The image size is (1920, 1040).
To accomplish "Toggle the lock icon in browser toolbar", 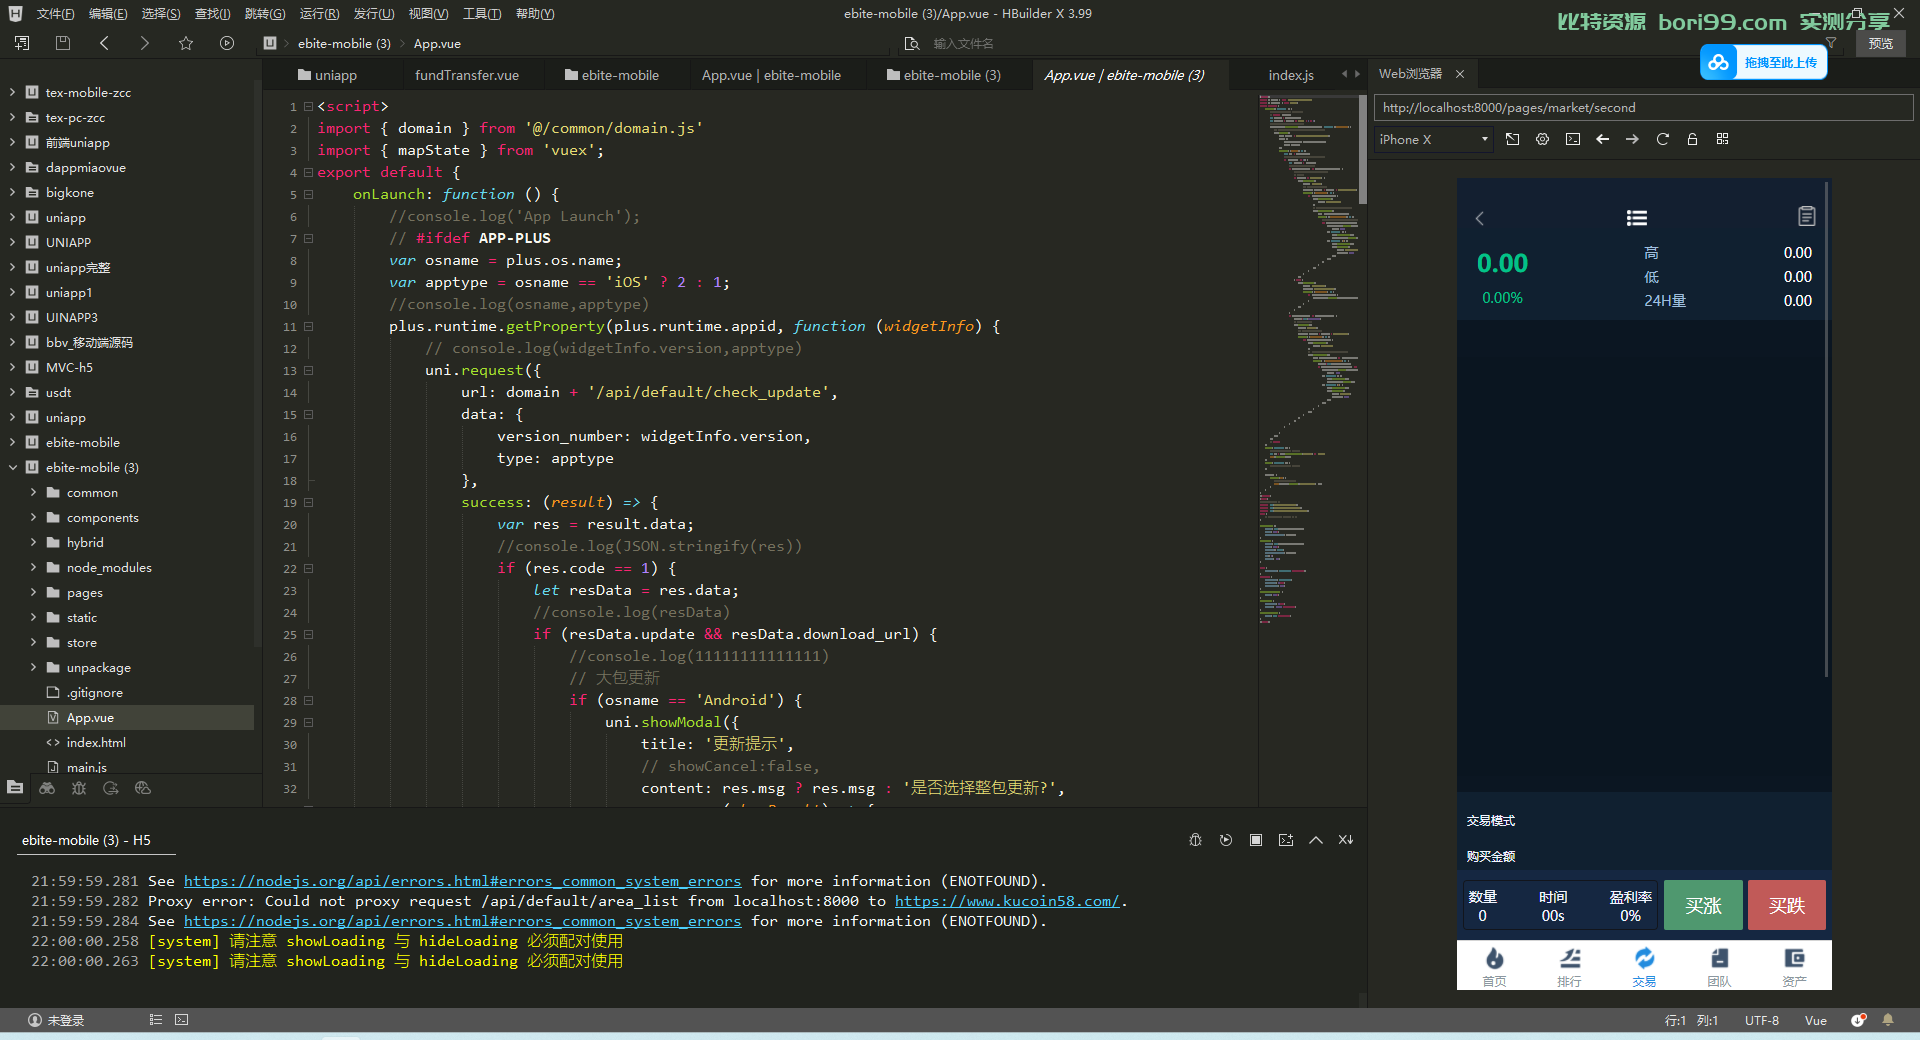I will 1692,139.
